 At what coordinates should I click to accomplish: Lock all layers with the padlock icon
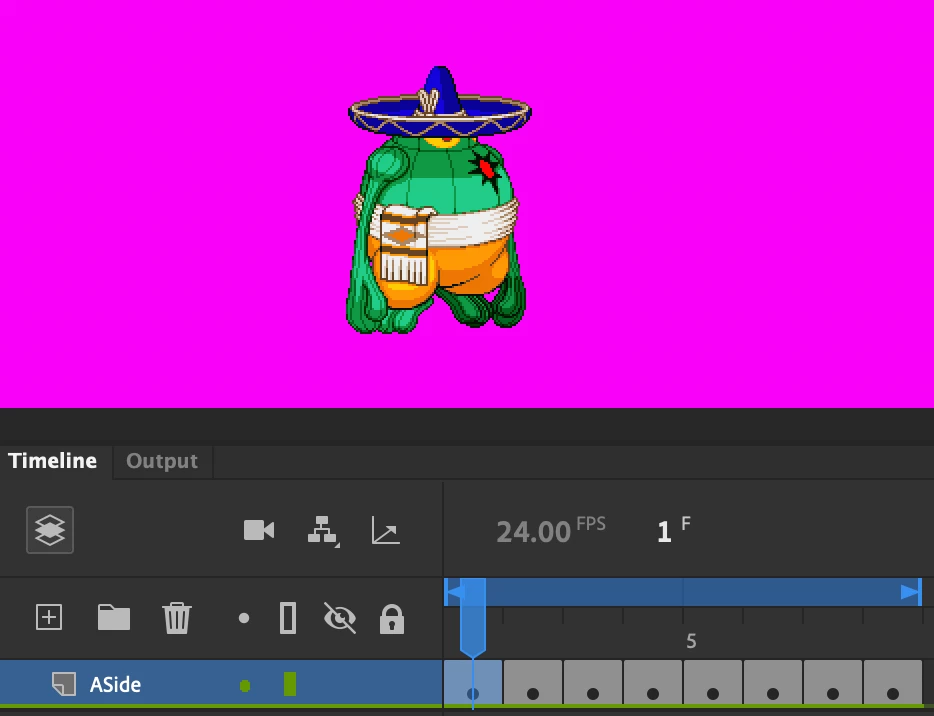point(391,618)
